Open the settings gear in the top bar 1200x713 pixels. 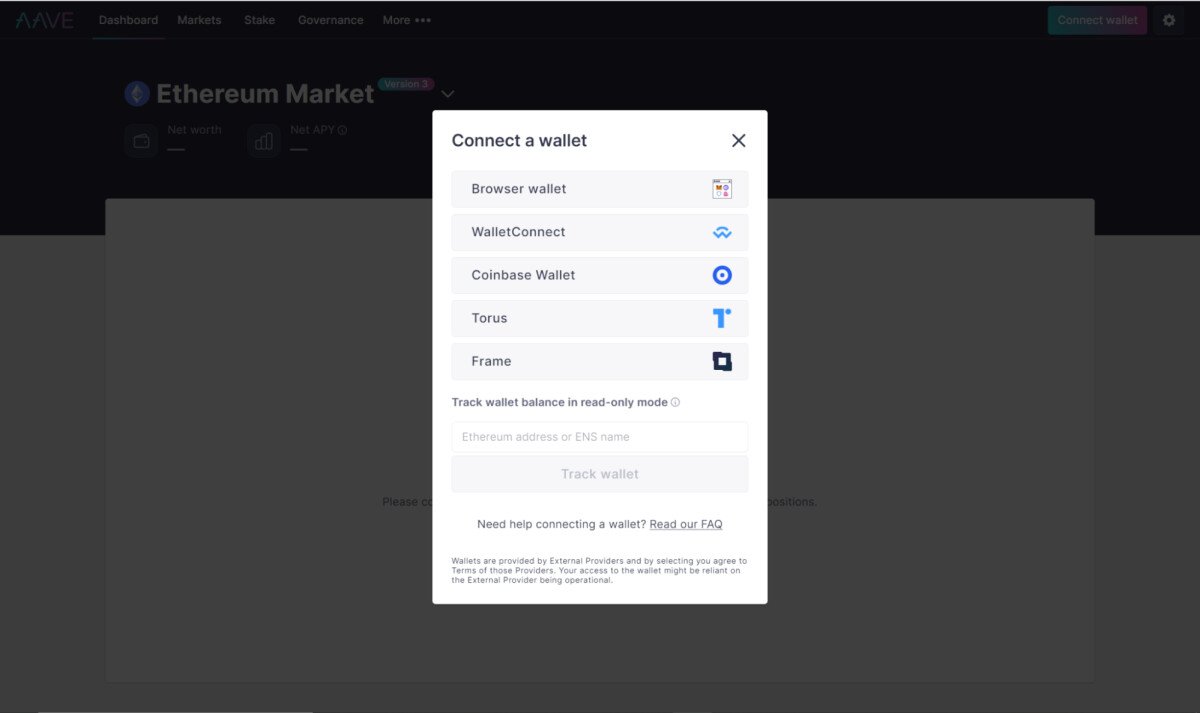pyautogui.click(x=1169, y=19)
